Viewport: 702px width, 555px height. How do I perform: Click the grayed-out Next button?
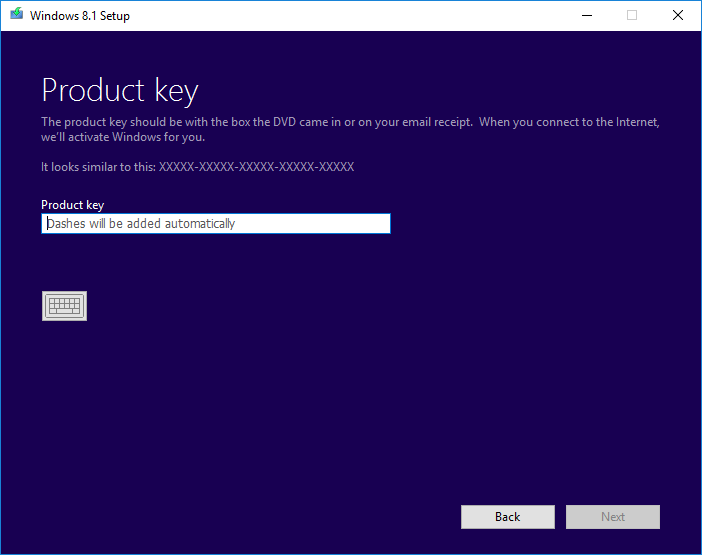point(612,517)
